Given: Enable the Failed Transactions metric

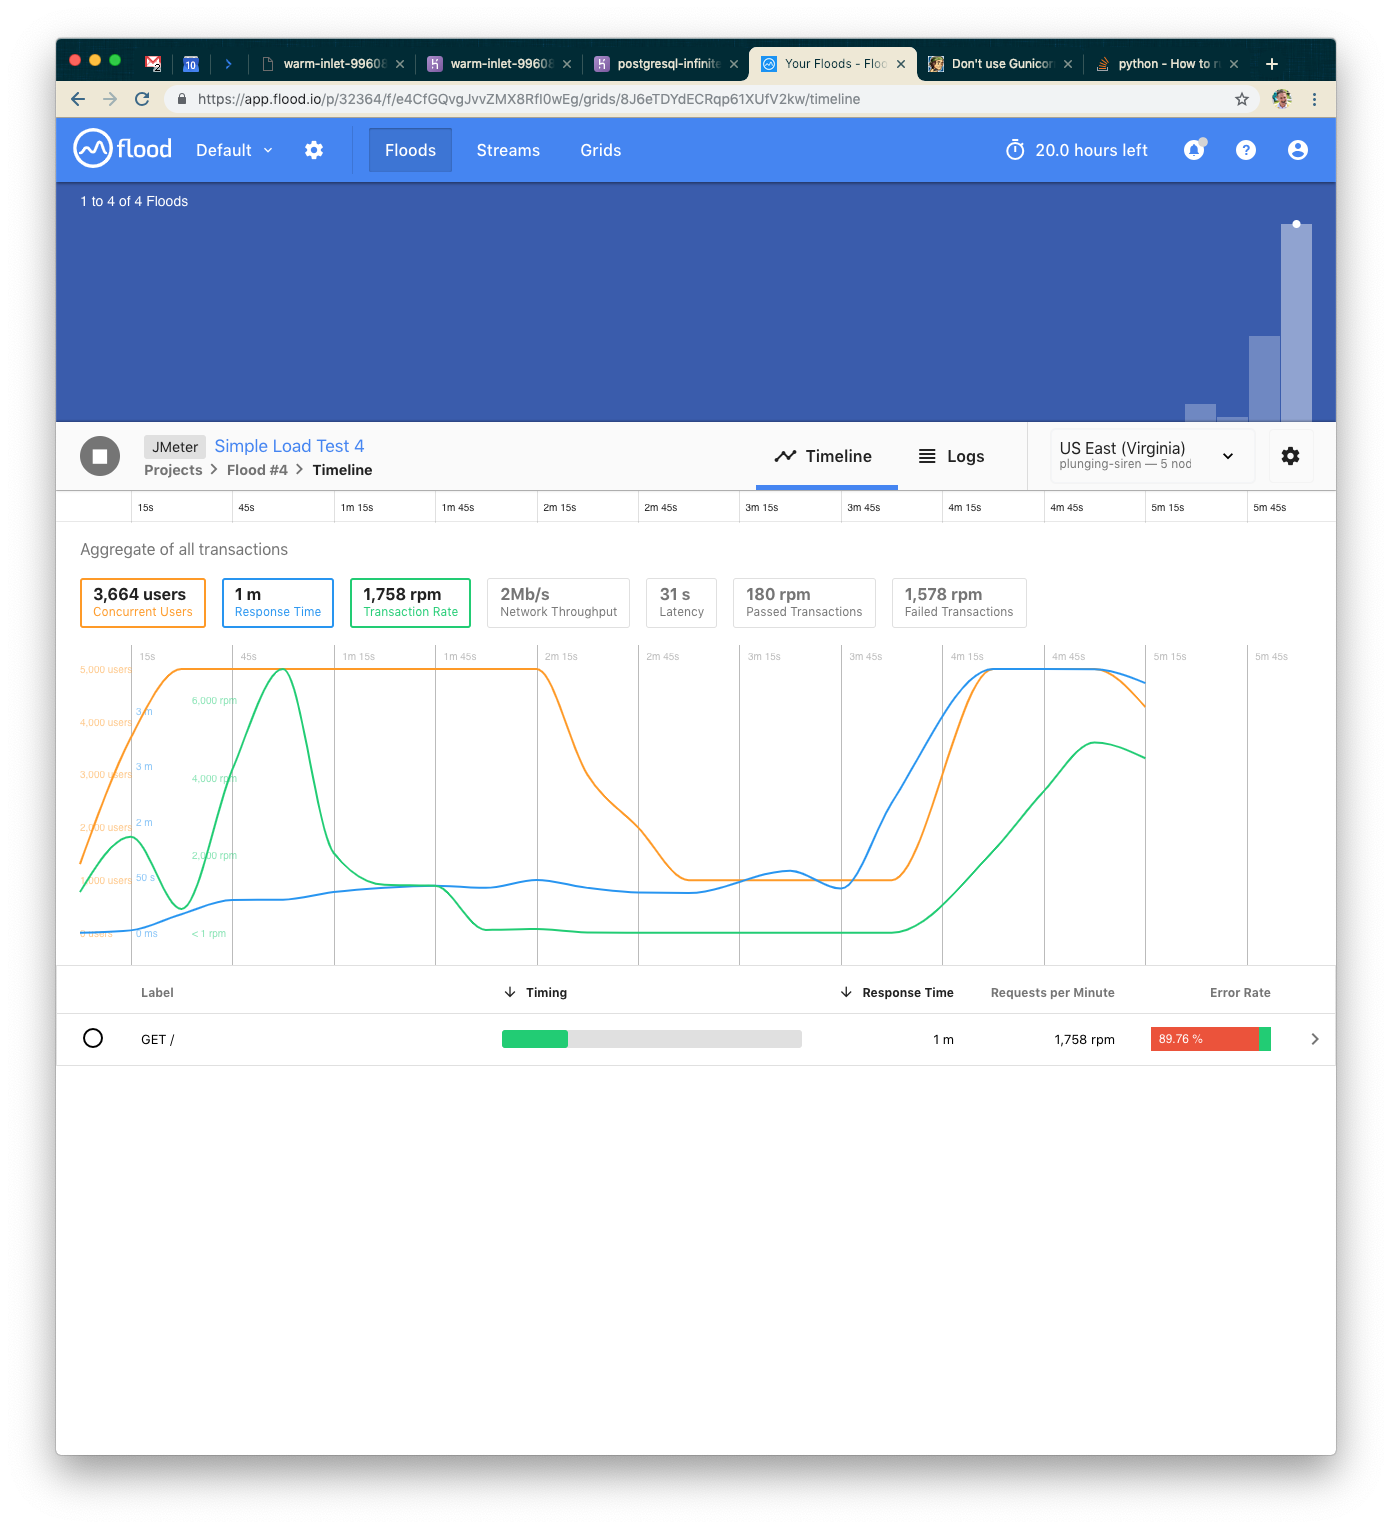Looking at the screenshot, I should click(958, 603).
